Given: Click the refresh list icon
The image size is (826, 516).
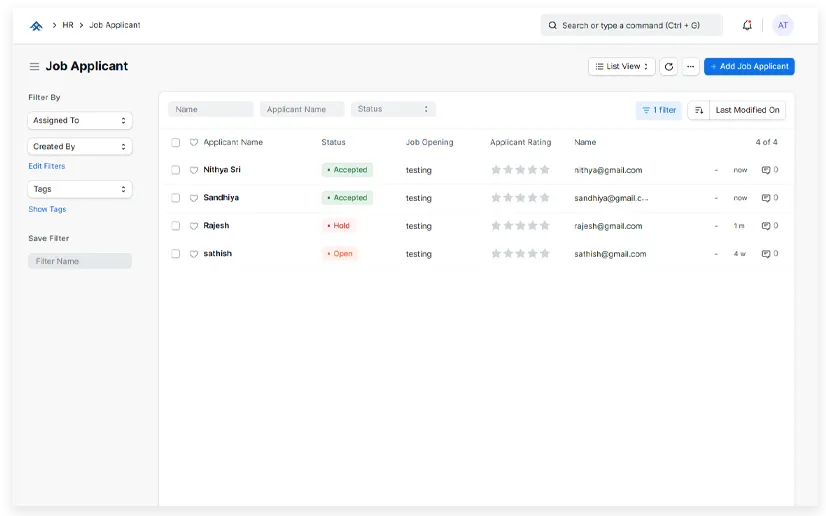Looking at the screenshot, I should tap(669, 67).
